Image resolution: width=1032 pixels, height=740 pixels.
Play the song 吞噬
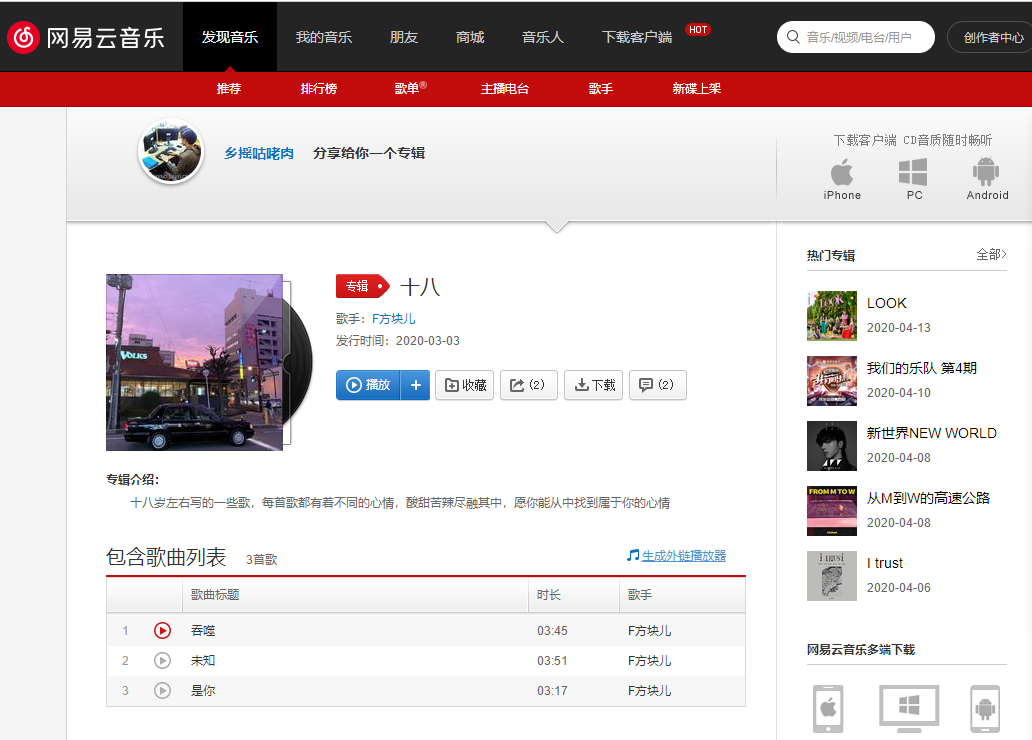(x=162, y=630)
